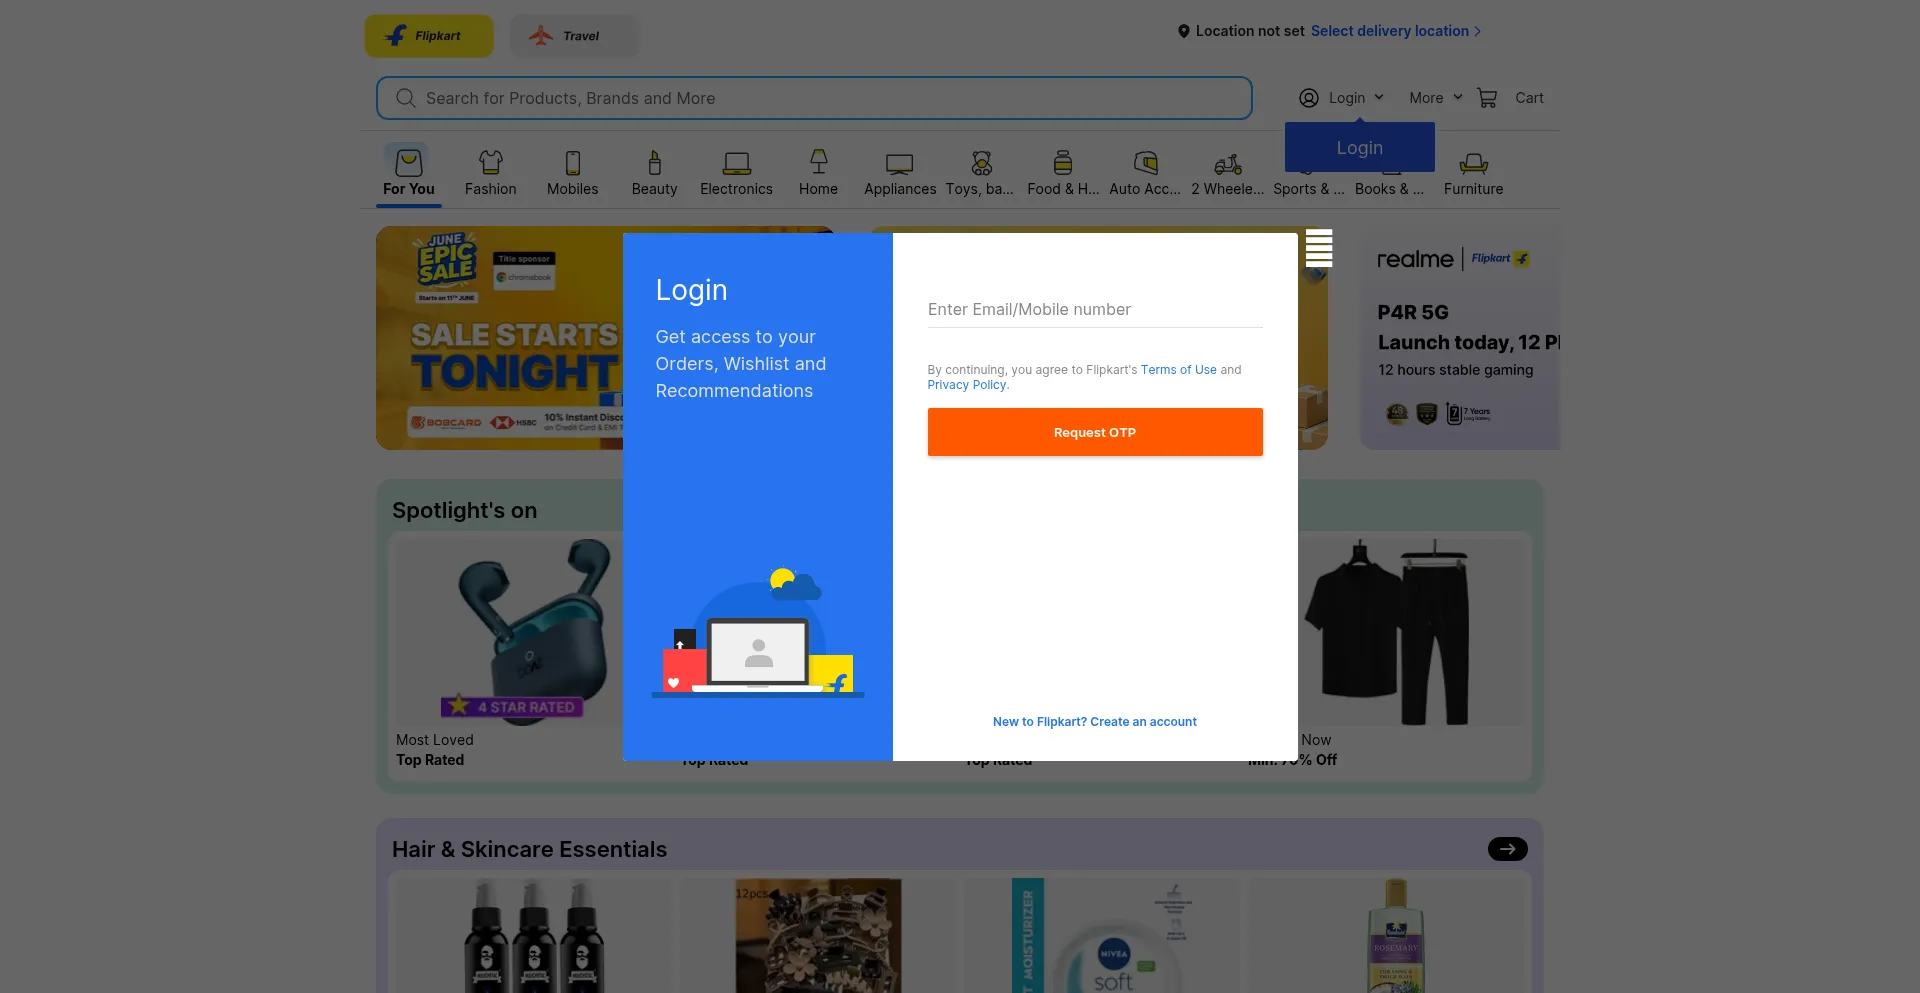
Task: Click the "Hair & Skincare Essentials" heading
Action: pos(530,850)
